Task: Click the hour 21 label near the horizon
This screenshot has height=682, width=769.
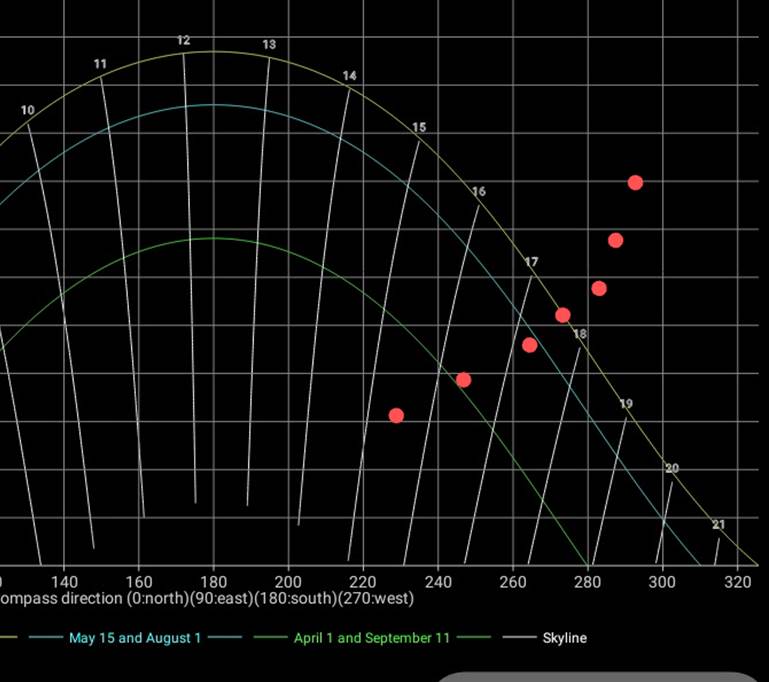Action: 718,525
